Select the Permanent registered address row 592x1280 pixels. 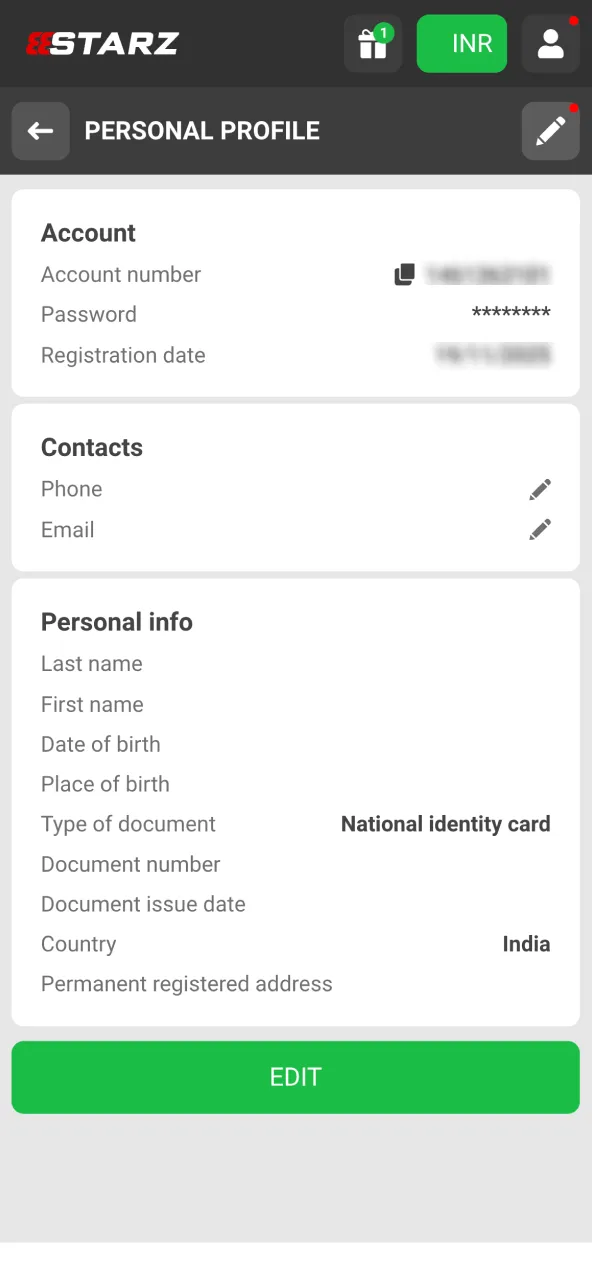pyautogui.click(x=186, y=983)
